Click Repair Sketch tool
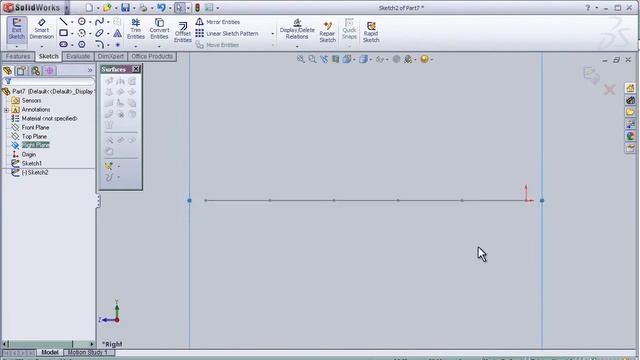This screenshot has width=640, height=360. coord(327,32)
